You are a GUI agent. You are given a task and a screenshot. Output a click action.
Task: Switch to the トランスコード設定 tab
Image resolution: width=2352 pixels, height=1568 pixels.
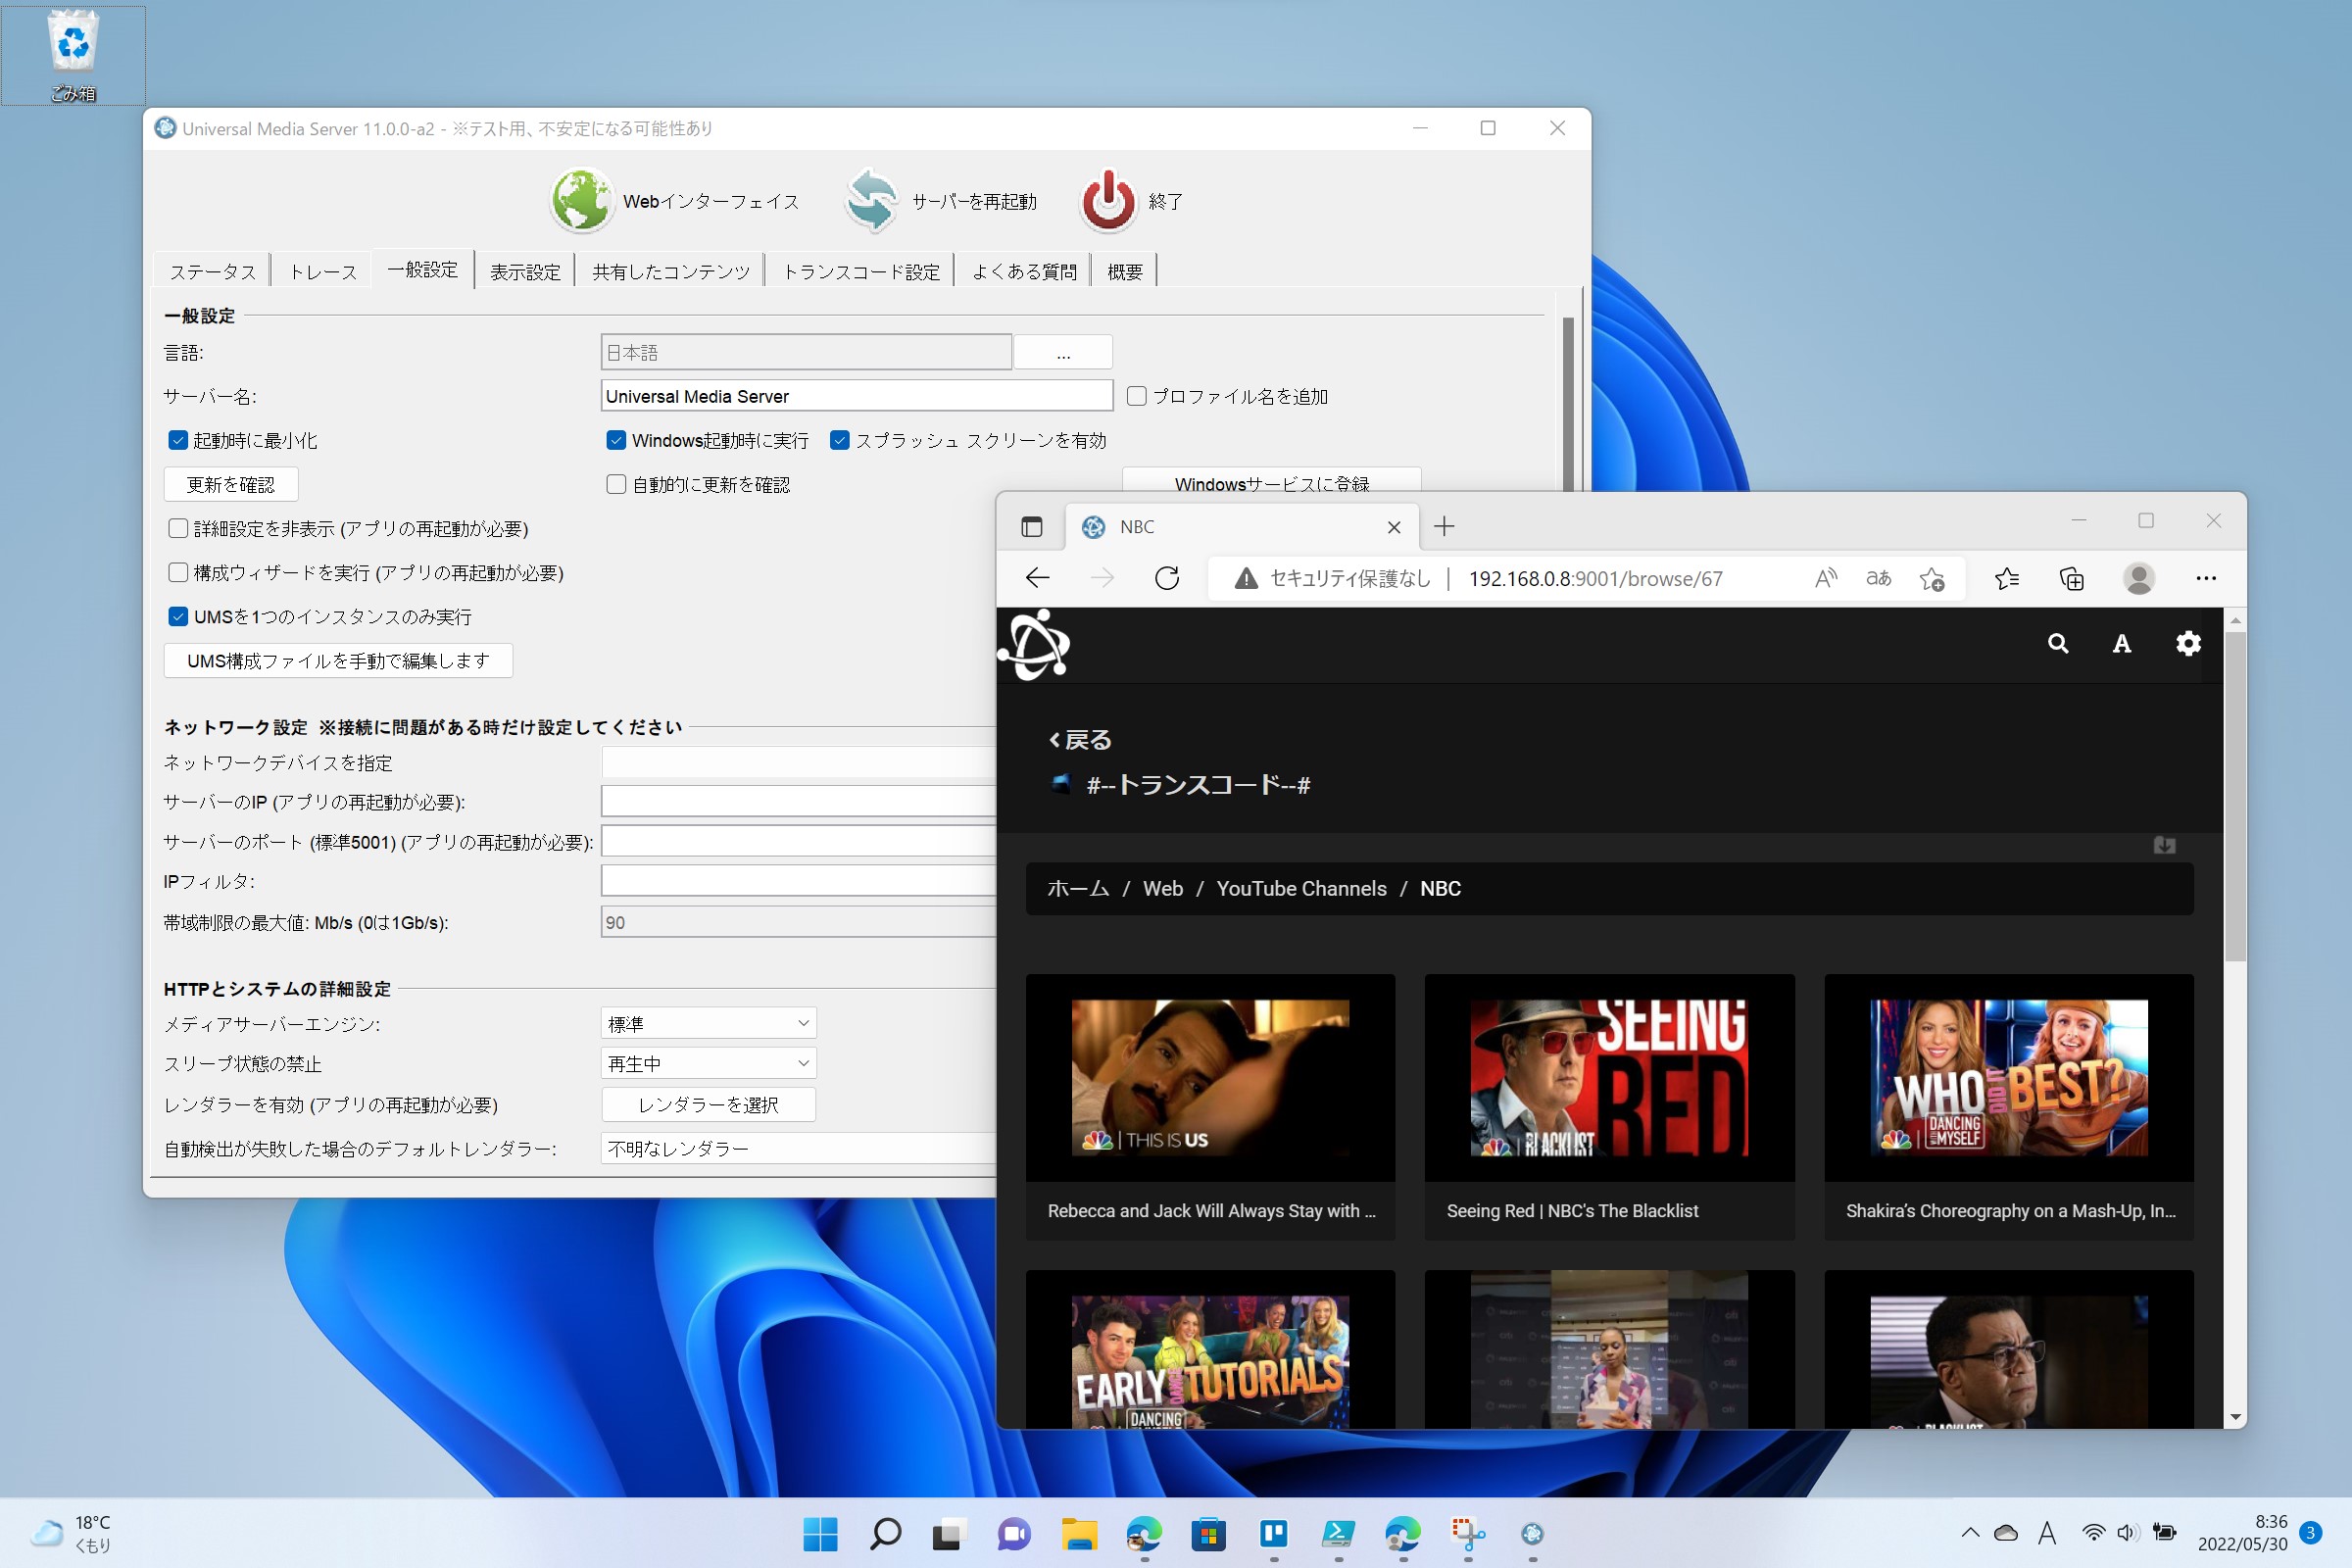pos(860,270)
